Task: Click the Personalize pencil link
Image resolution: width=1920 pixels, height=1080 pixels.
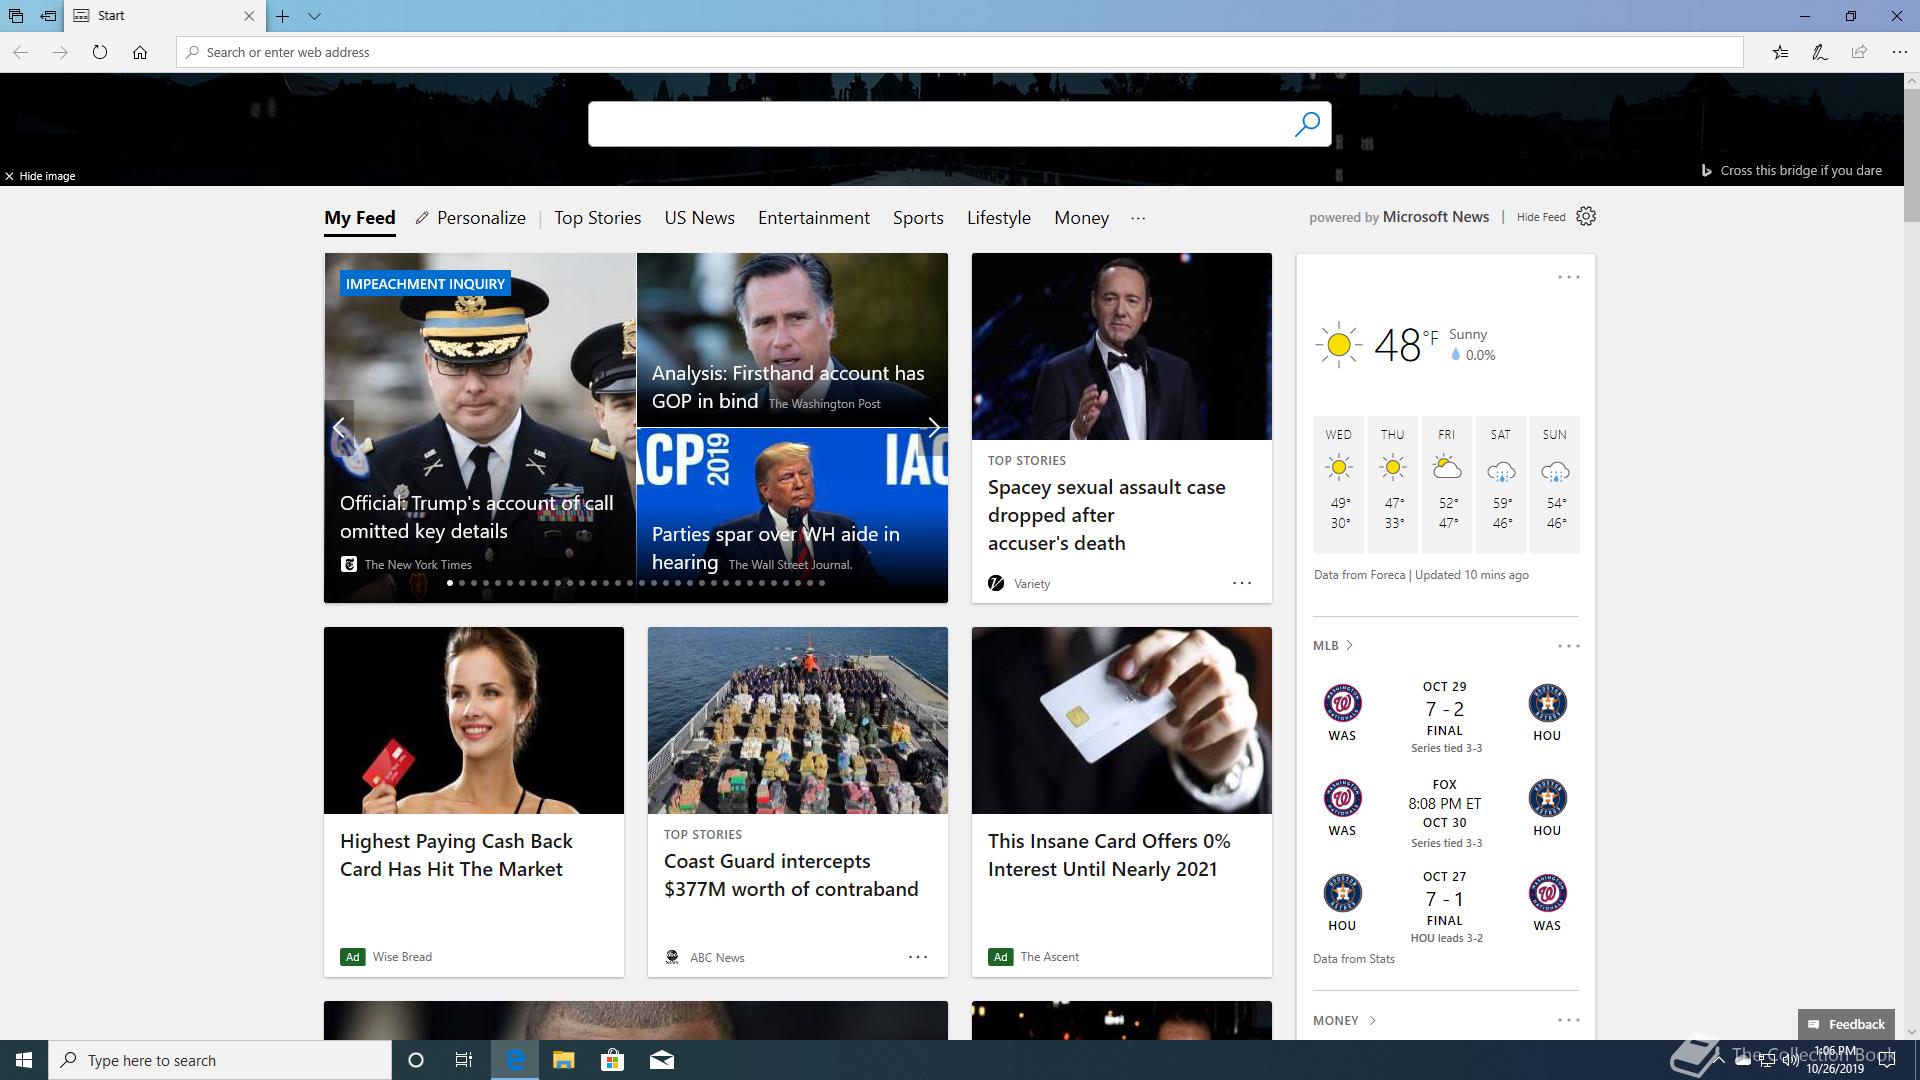Action: point(470,218)
